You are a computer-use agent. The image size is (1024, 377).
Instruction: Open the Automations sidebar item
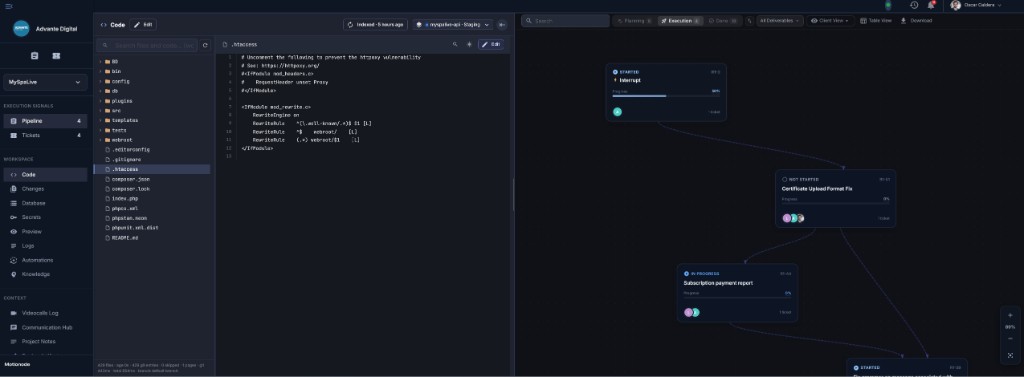tap(45, 260)
